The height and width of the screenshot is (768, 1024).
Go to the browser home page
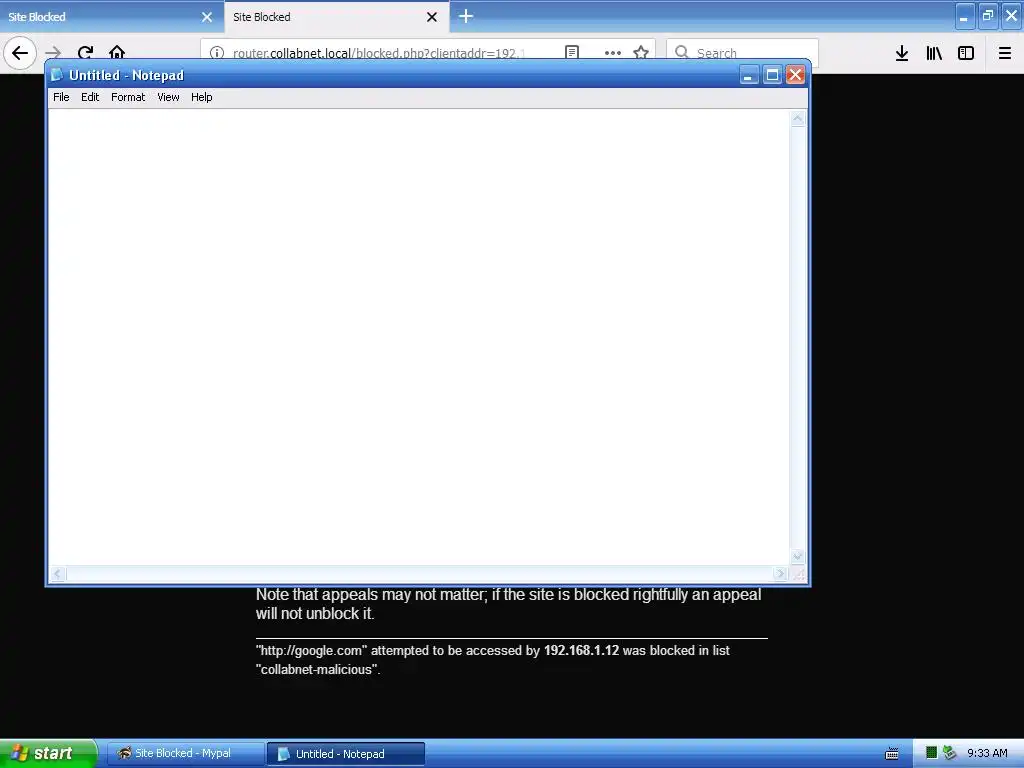tap(117, 53)
